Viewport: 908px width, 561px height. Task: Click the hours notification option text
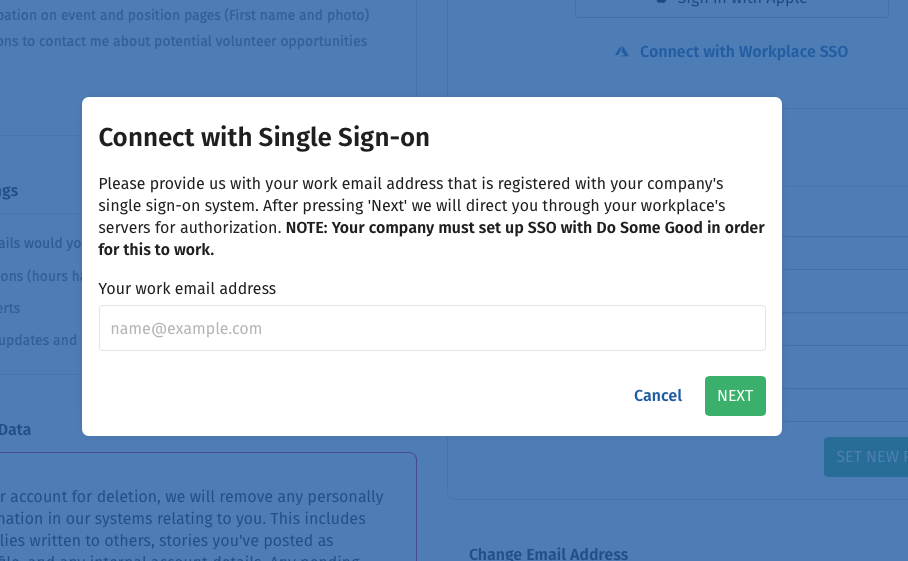tap(41, 276)
